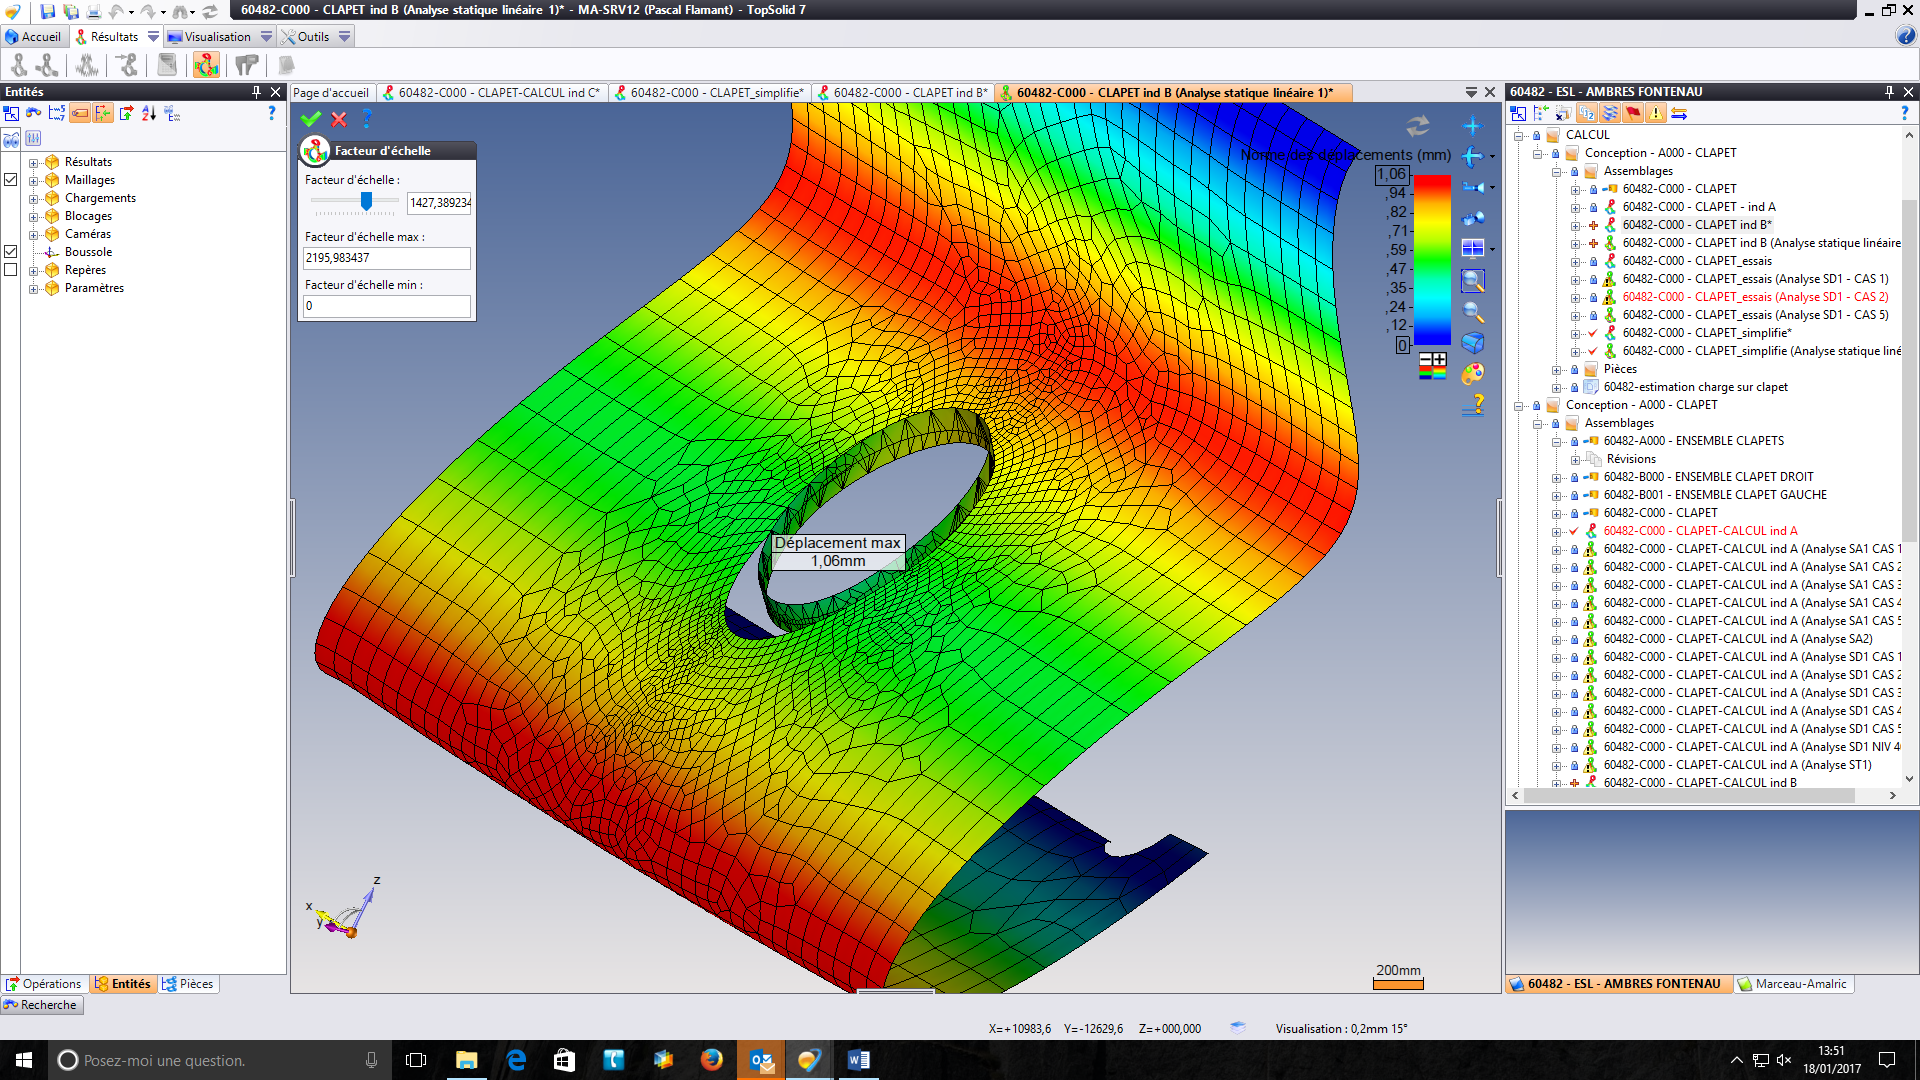Select the zoom window magnifier icon
1920x1080 pixels.
1473,281
